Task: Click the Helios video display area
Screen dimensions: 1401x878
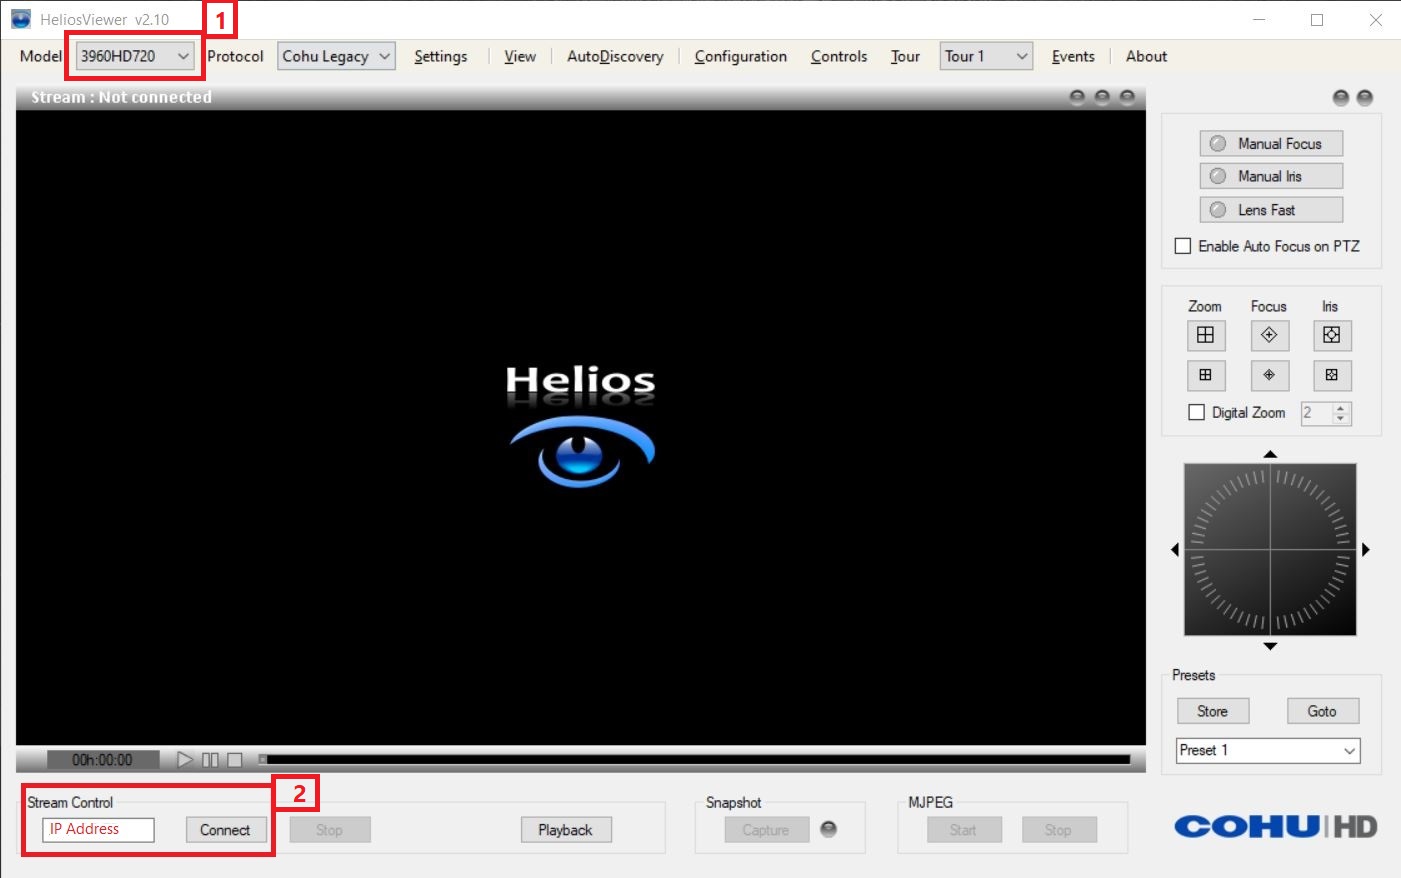Action: click(581, 427)
